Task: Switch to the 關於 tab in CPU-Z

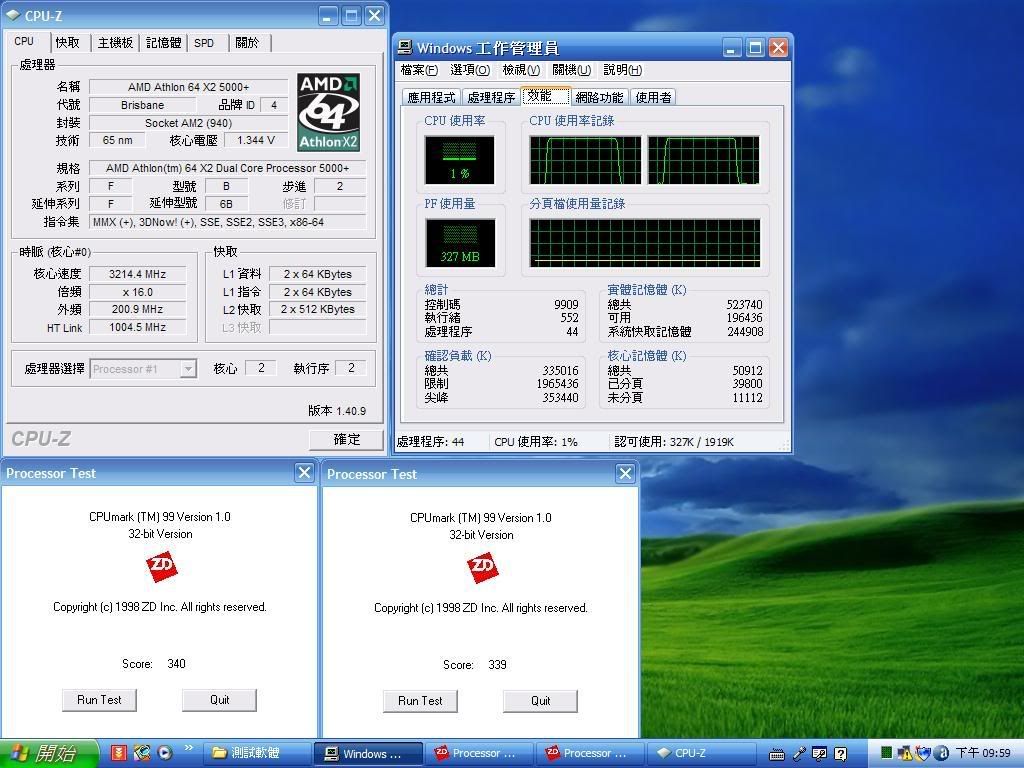Action: [247, 42]
